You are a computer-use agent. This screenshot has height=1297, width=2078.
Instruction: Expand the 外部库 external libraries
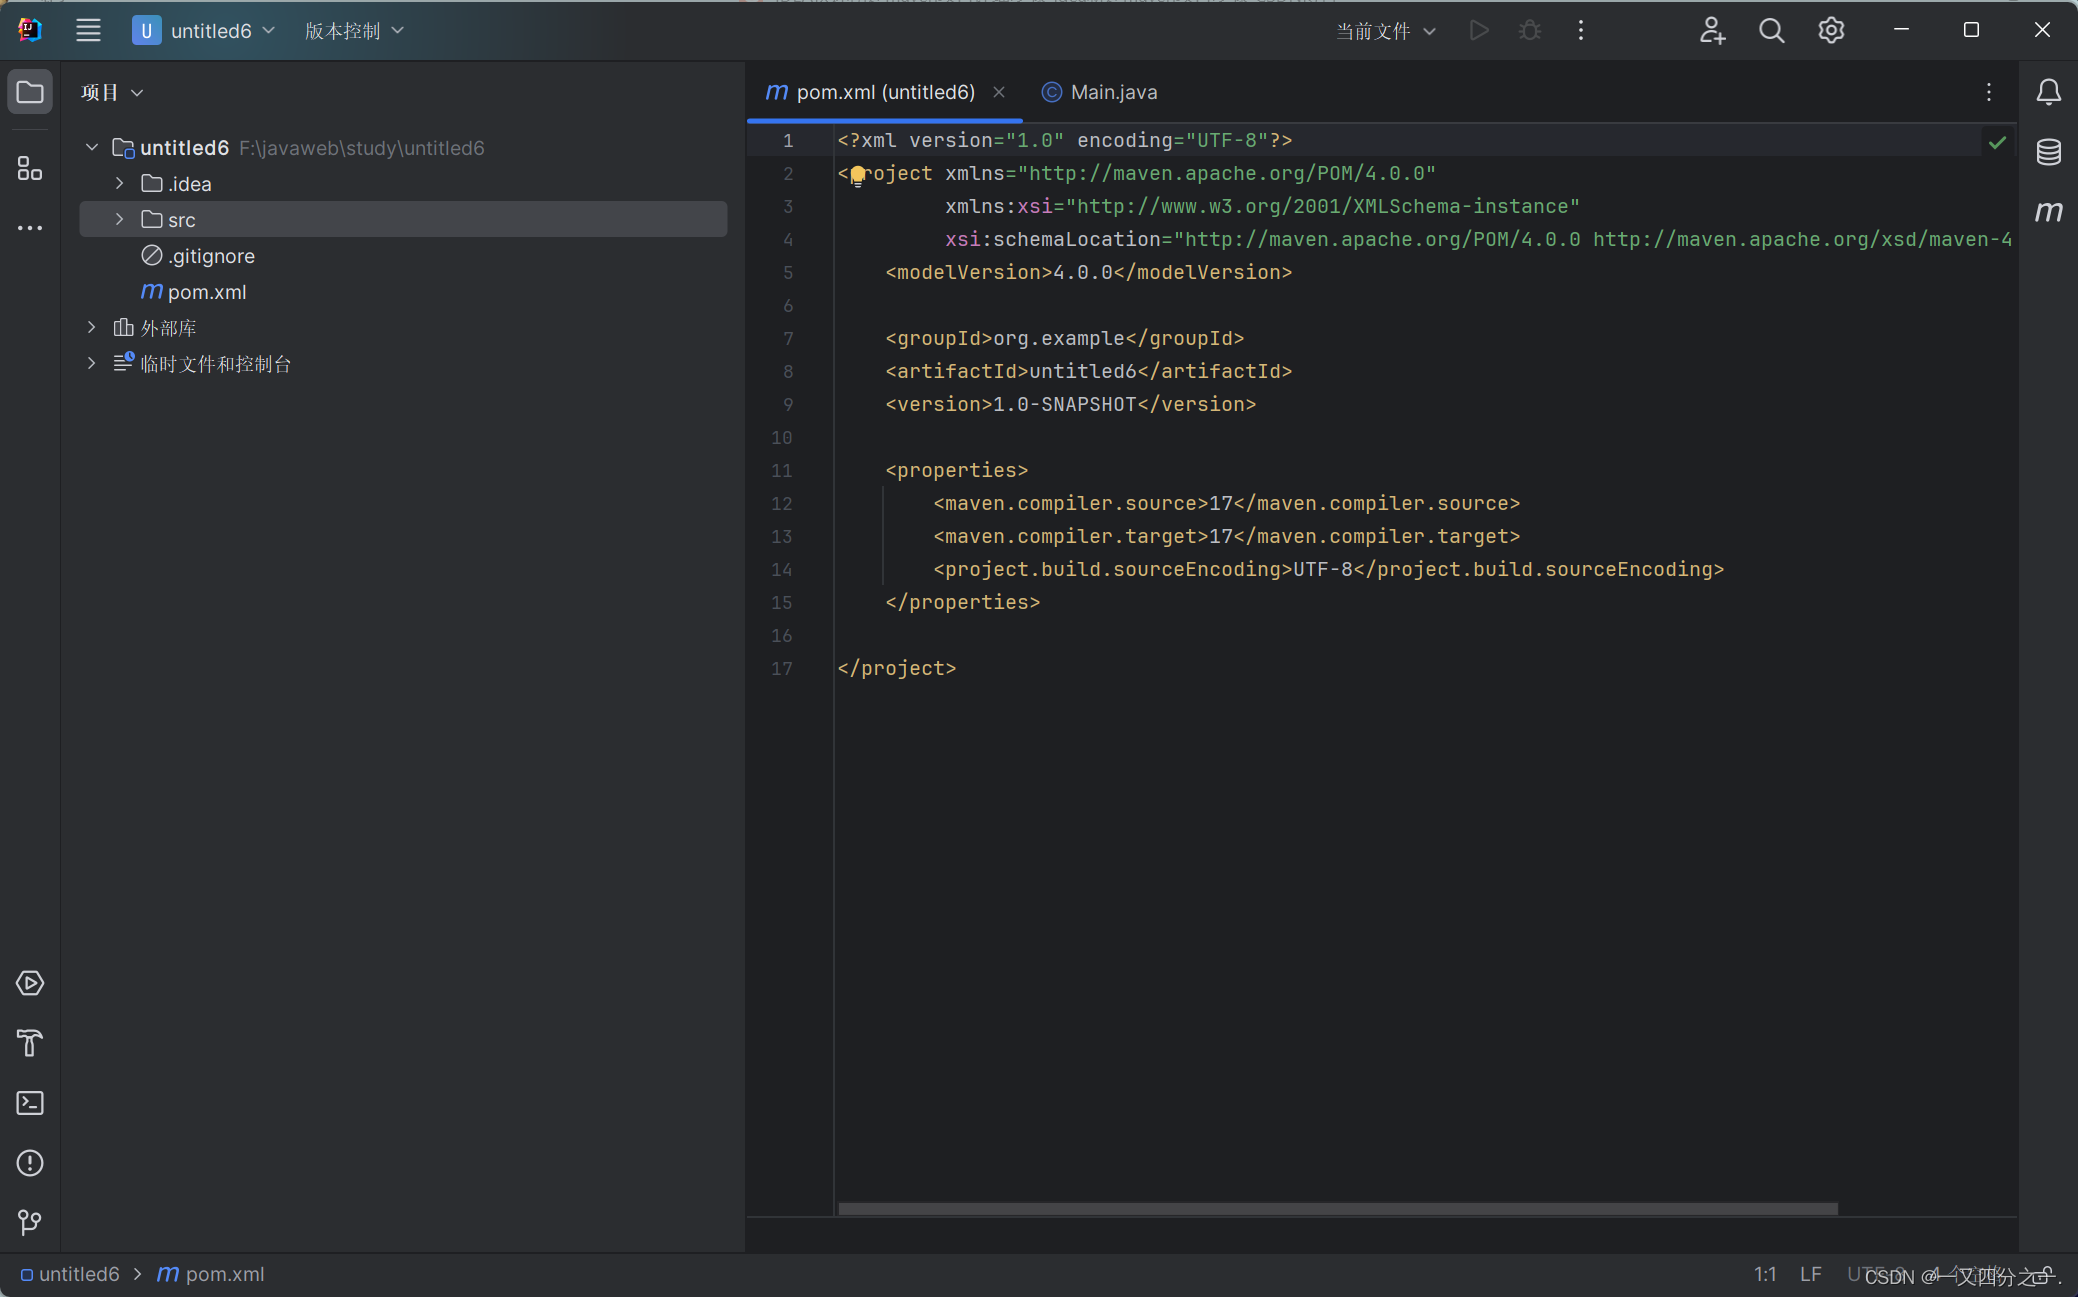click(x=90, y=327)
